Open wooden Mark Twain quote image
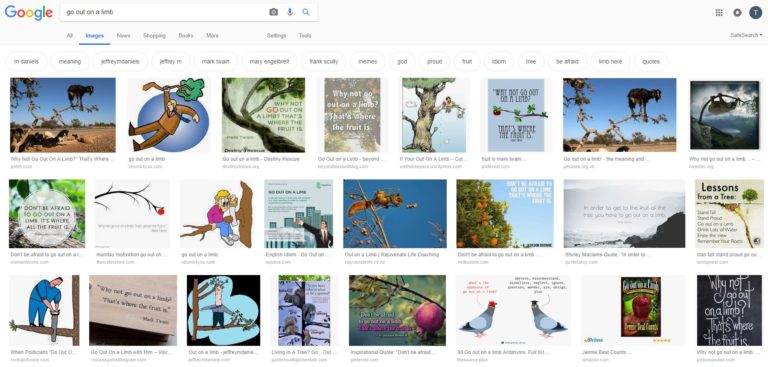This screenshot has width=768, height=367. click(x=133, y=310)
